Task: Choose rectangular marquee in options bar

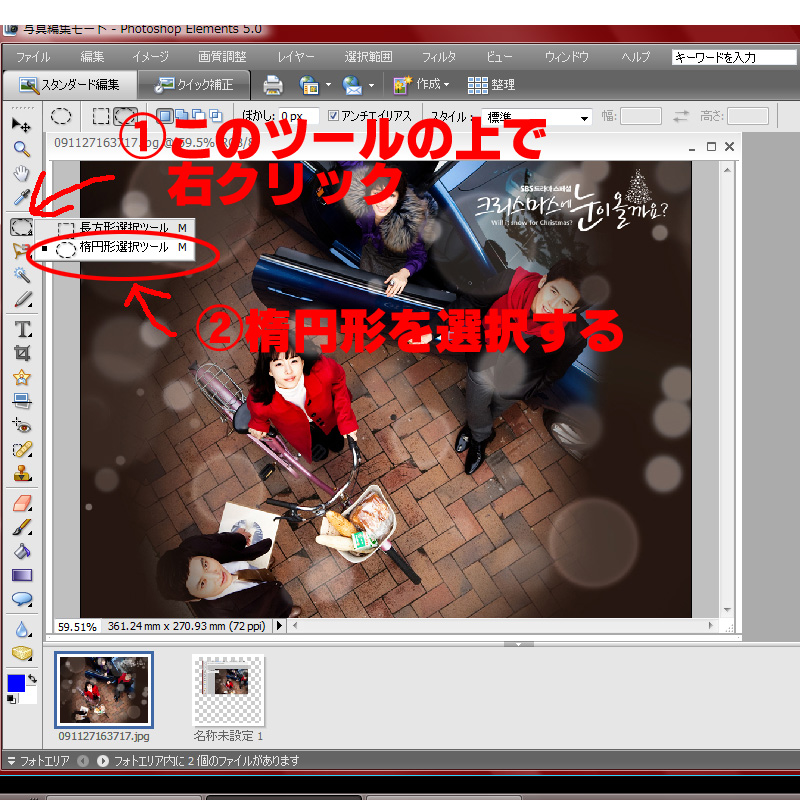Action: (x=101, y=116)
